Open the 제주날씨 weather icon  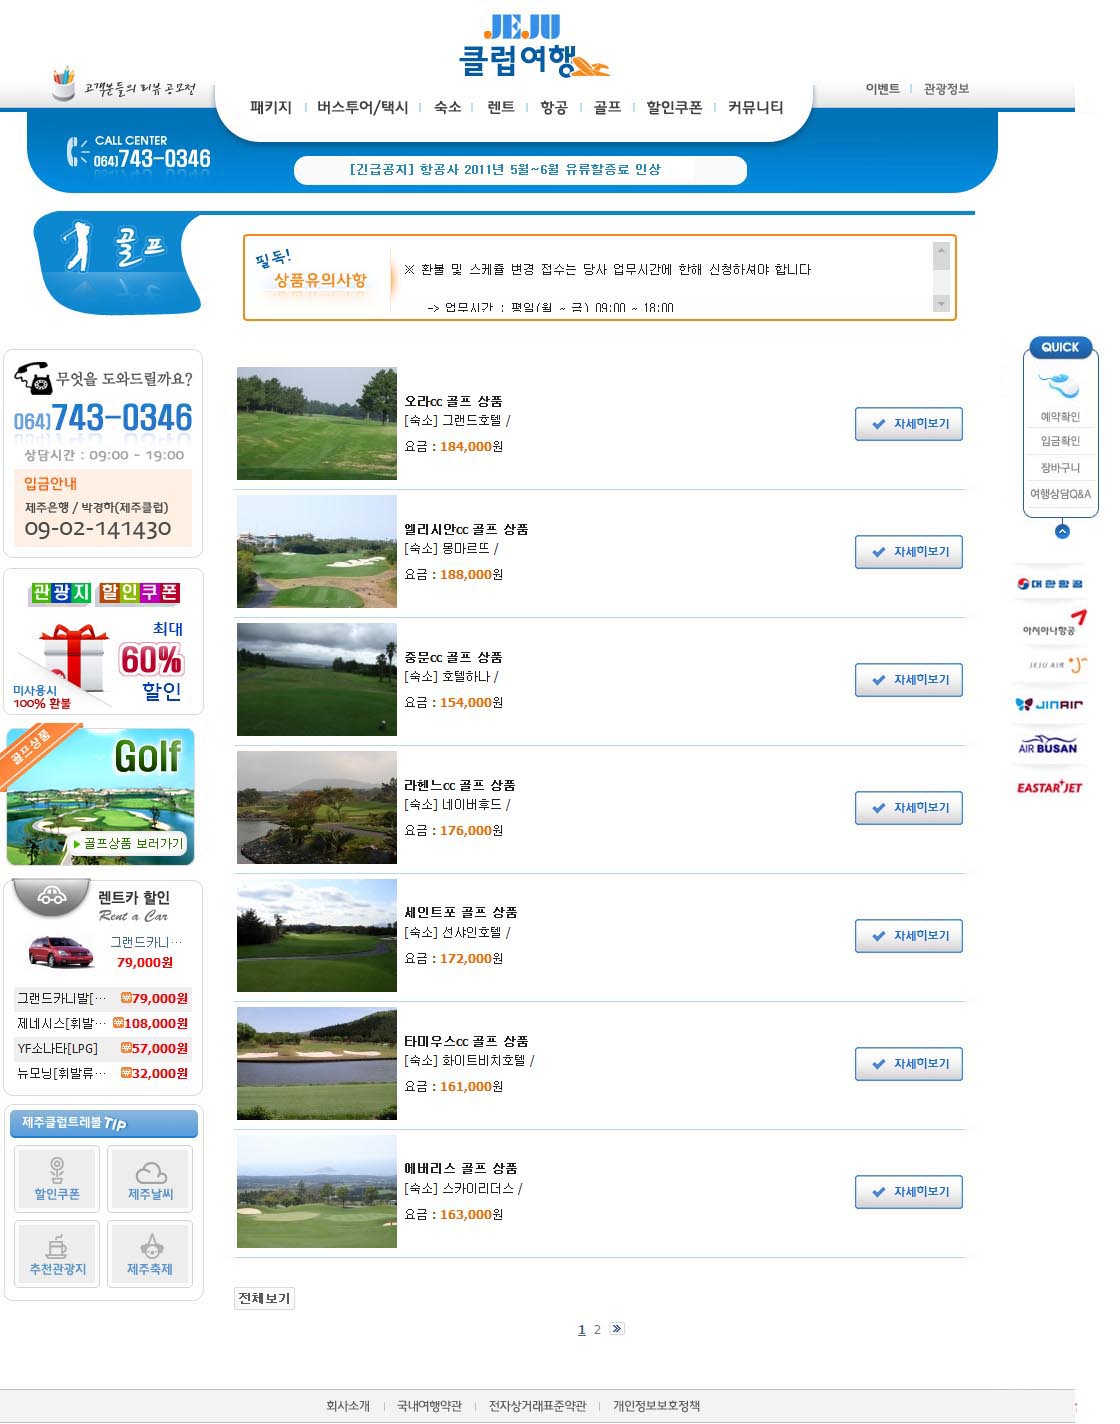pyautogui.click(x=150, y=1179)
